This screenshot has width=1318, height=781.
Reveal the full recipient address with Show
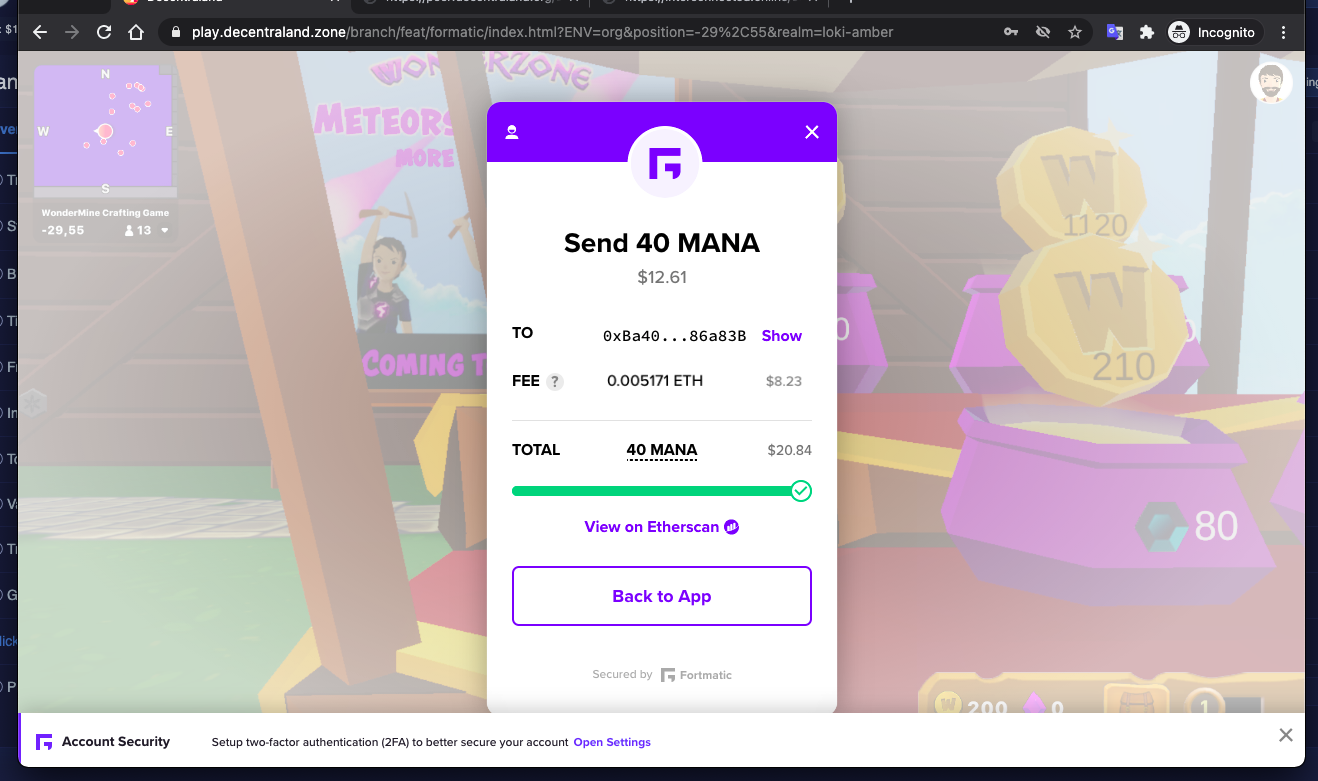[x=781, y=335]
